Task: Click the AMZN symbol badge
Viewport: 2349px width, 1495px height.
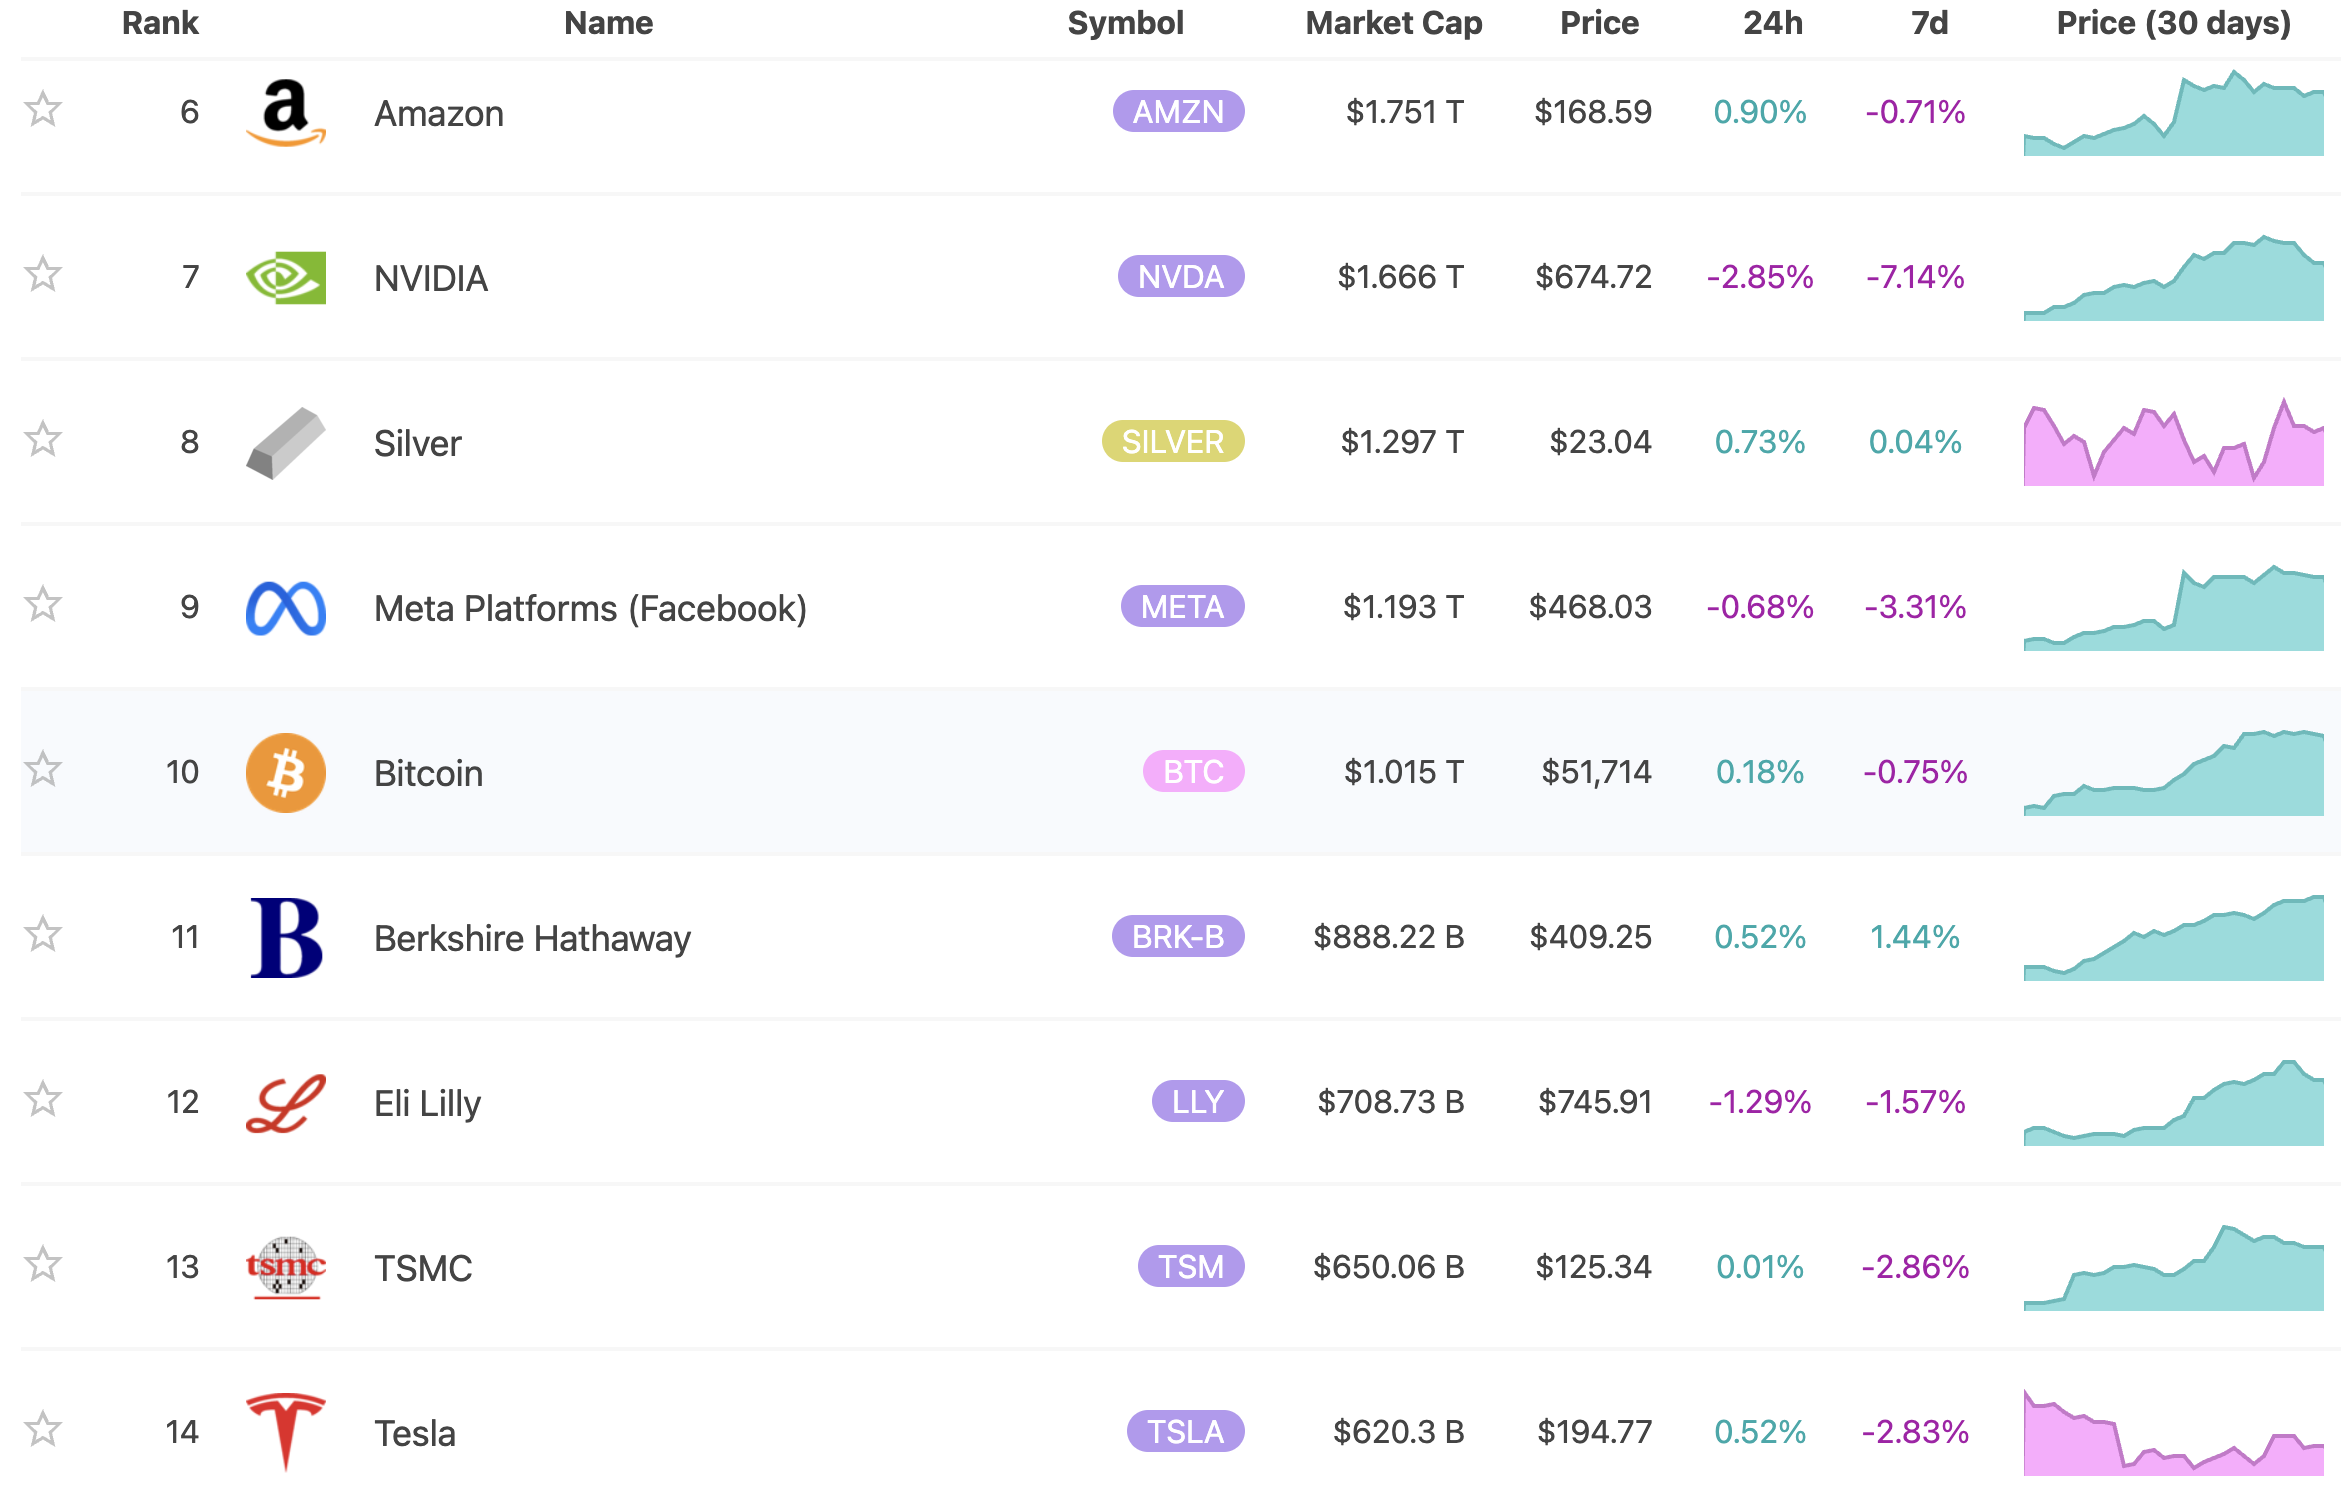Action: tap(1180, 113)
